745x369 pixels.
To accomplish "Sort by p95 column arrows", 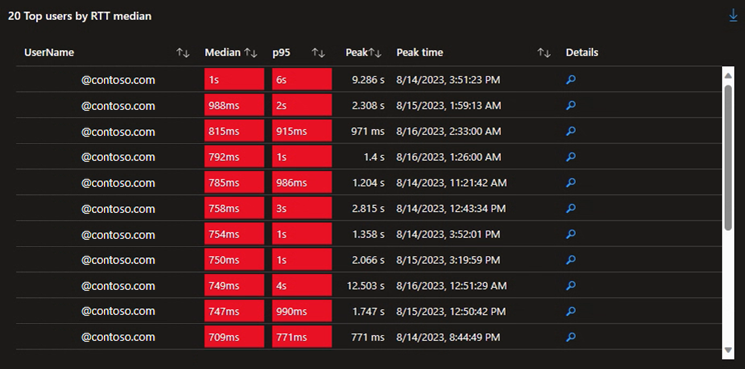I will pyautogui.click(x=318, y=53).
